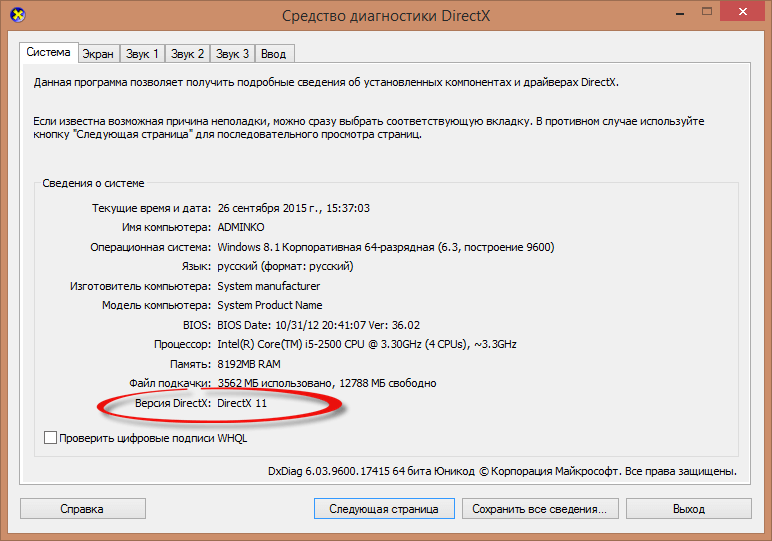Click the Справка button

coord(82,509)
